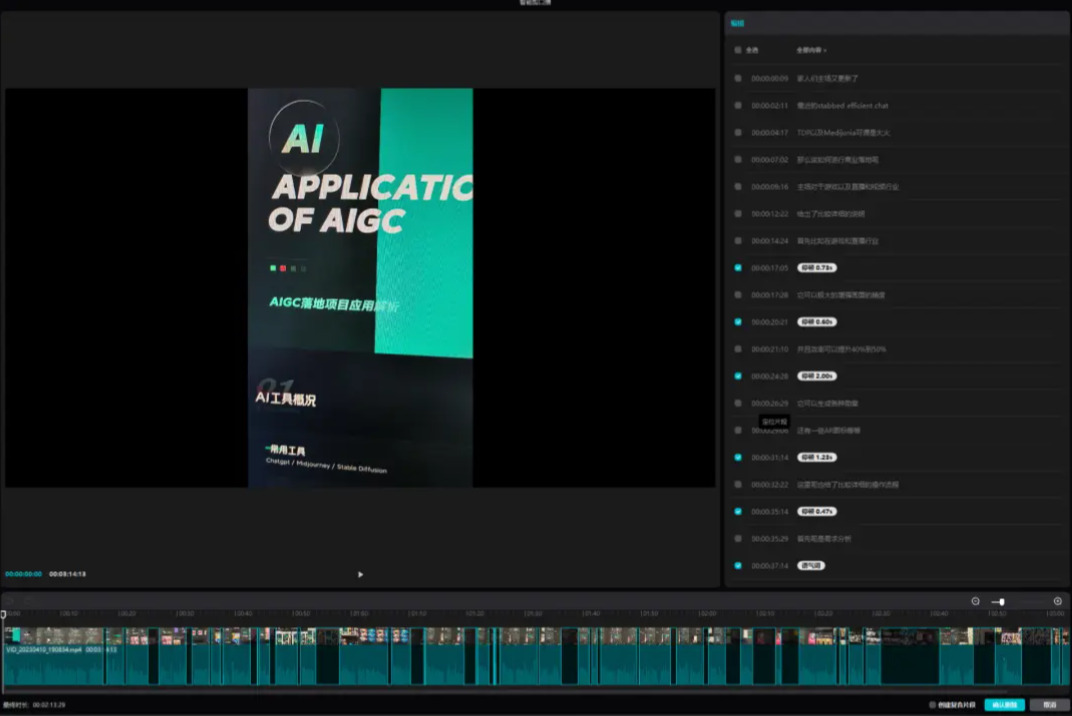The image size is (1072, 716).
Task: Check the box for the 00:00:02:11 line
Action: [738, 105]
